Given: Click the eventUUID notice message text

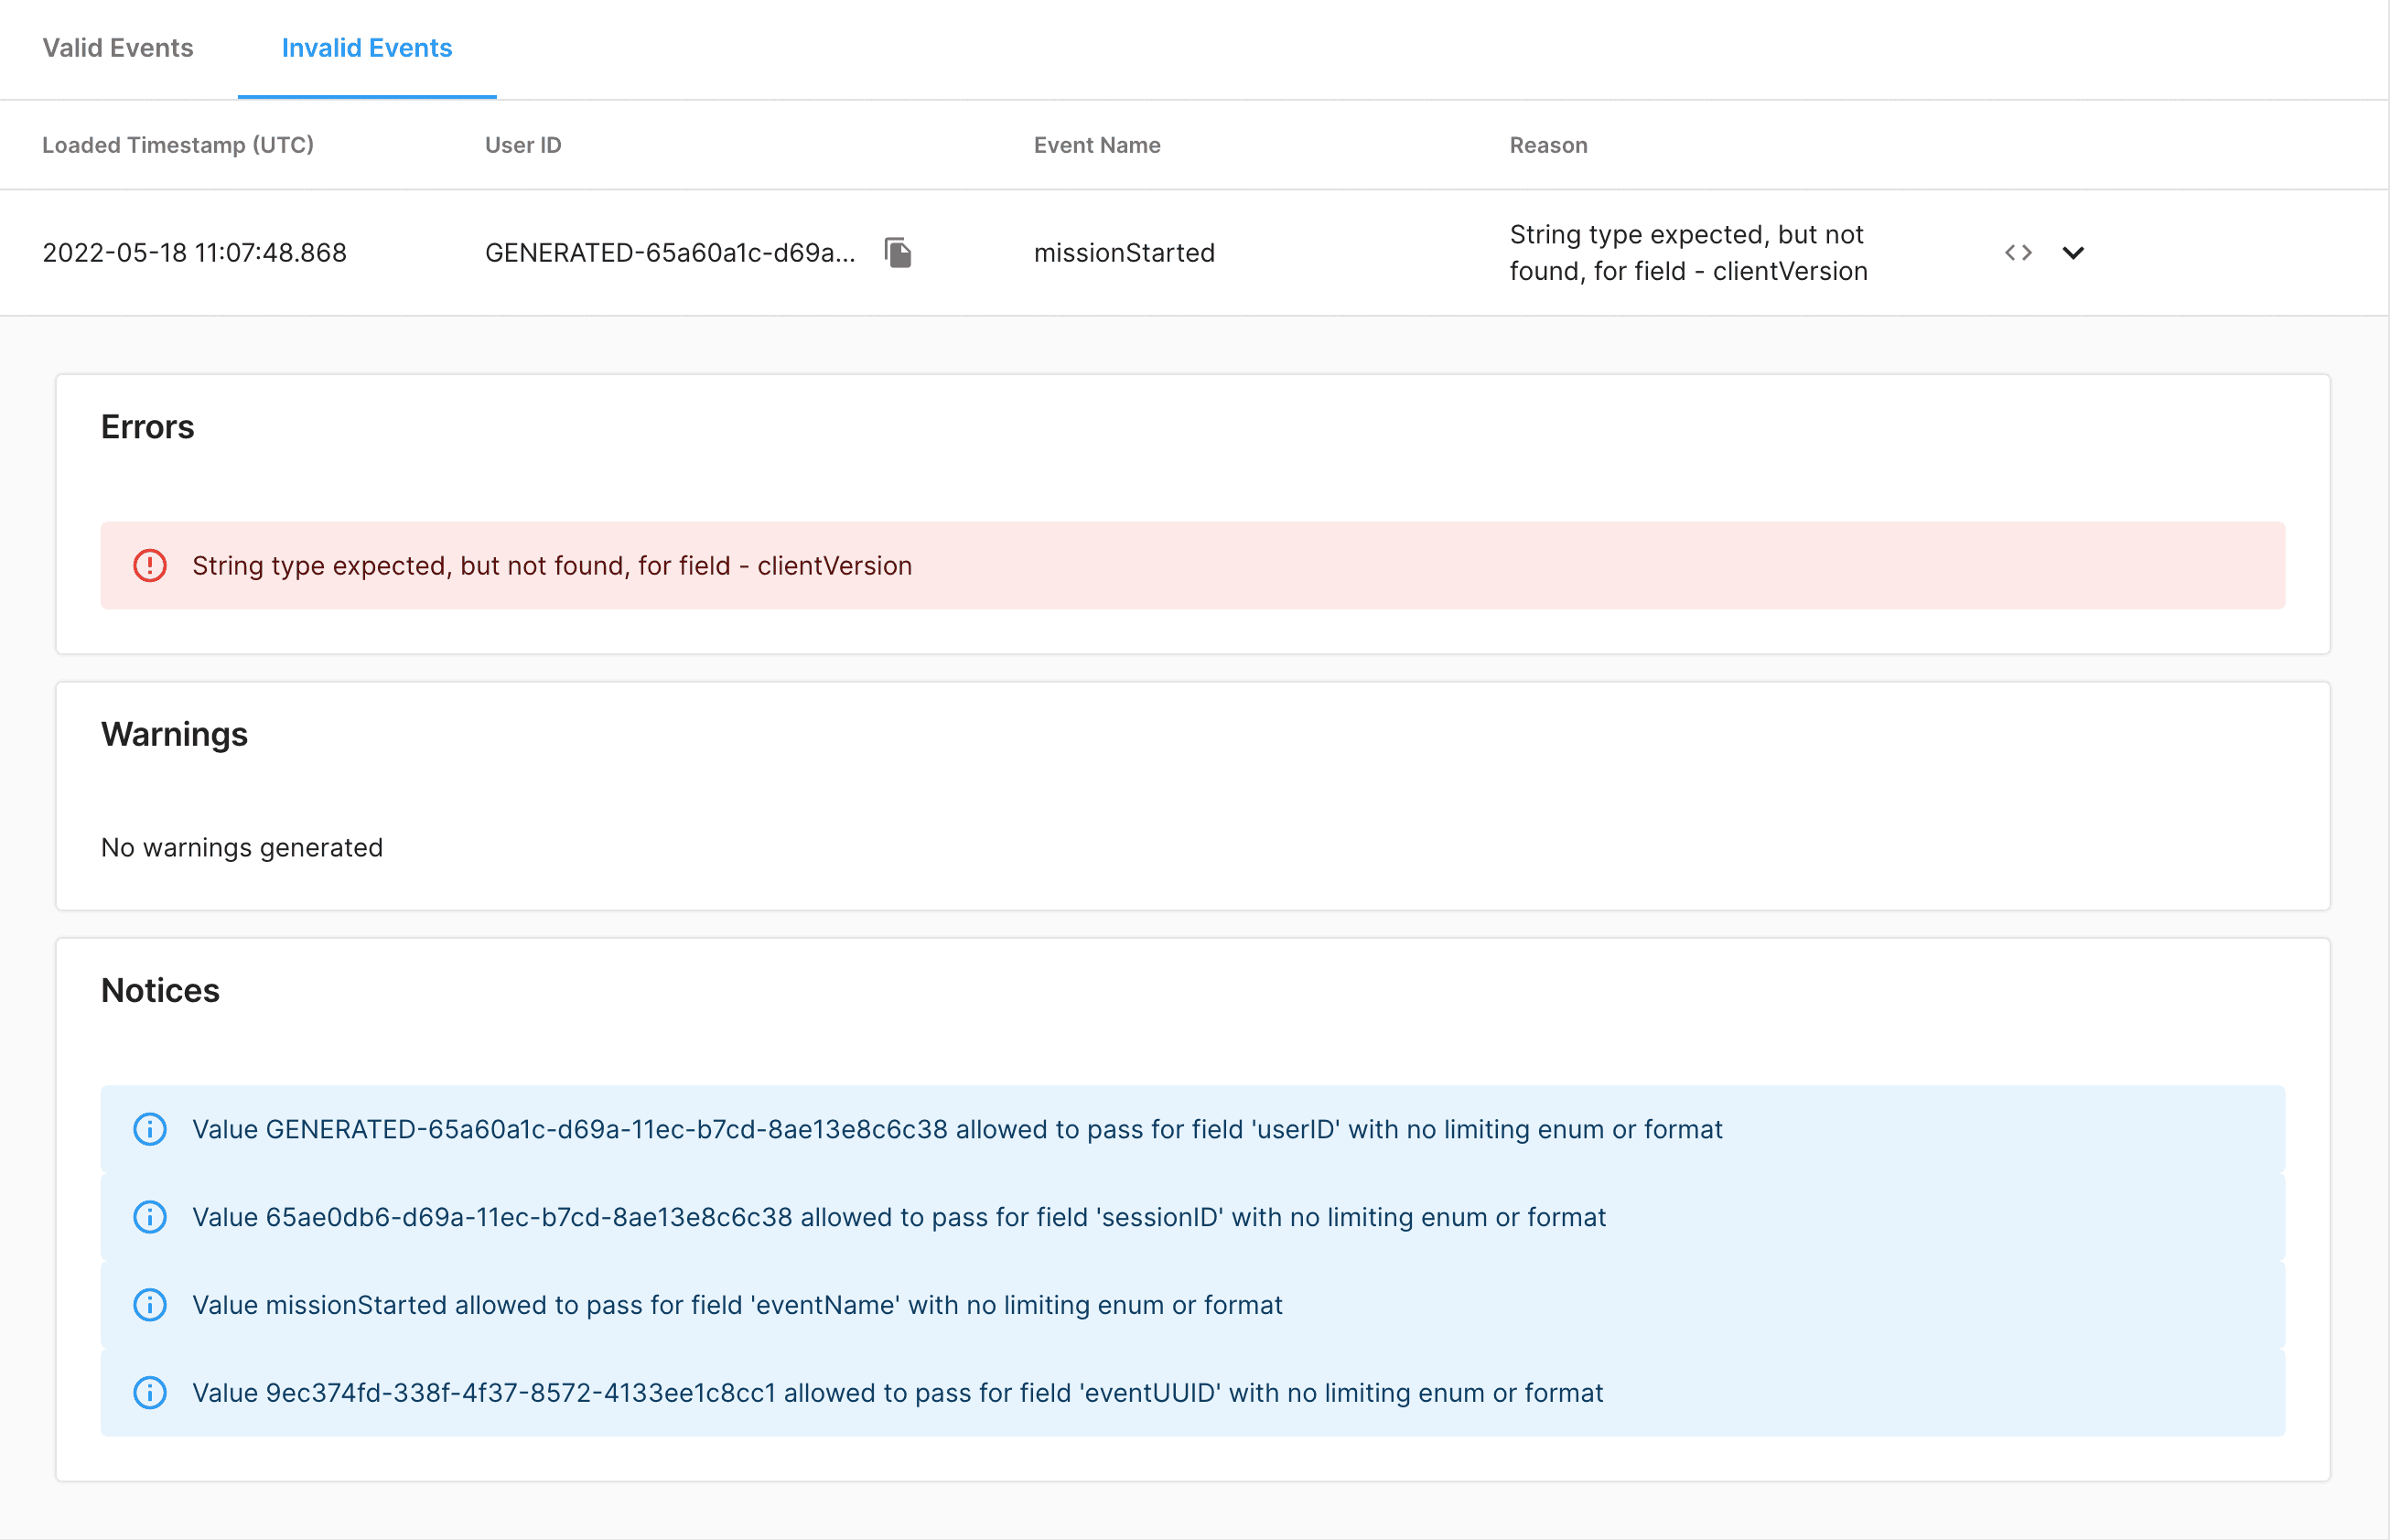Looking at the screenshot, I should pyautogui.click(x=897, y=1394).
